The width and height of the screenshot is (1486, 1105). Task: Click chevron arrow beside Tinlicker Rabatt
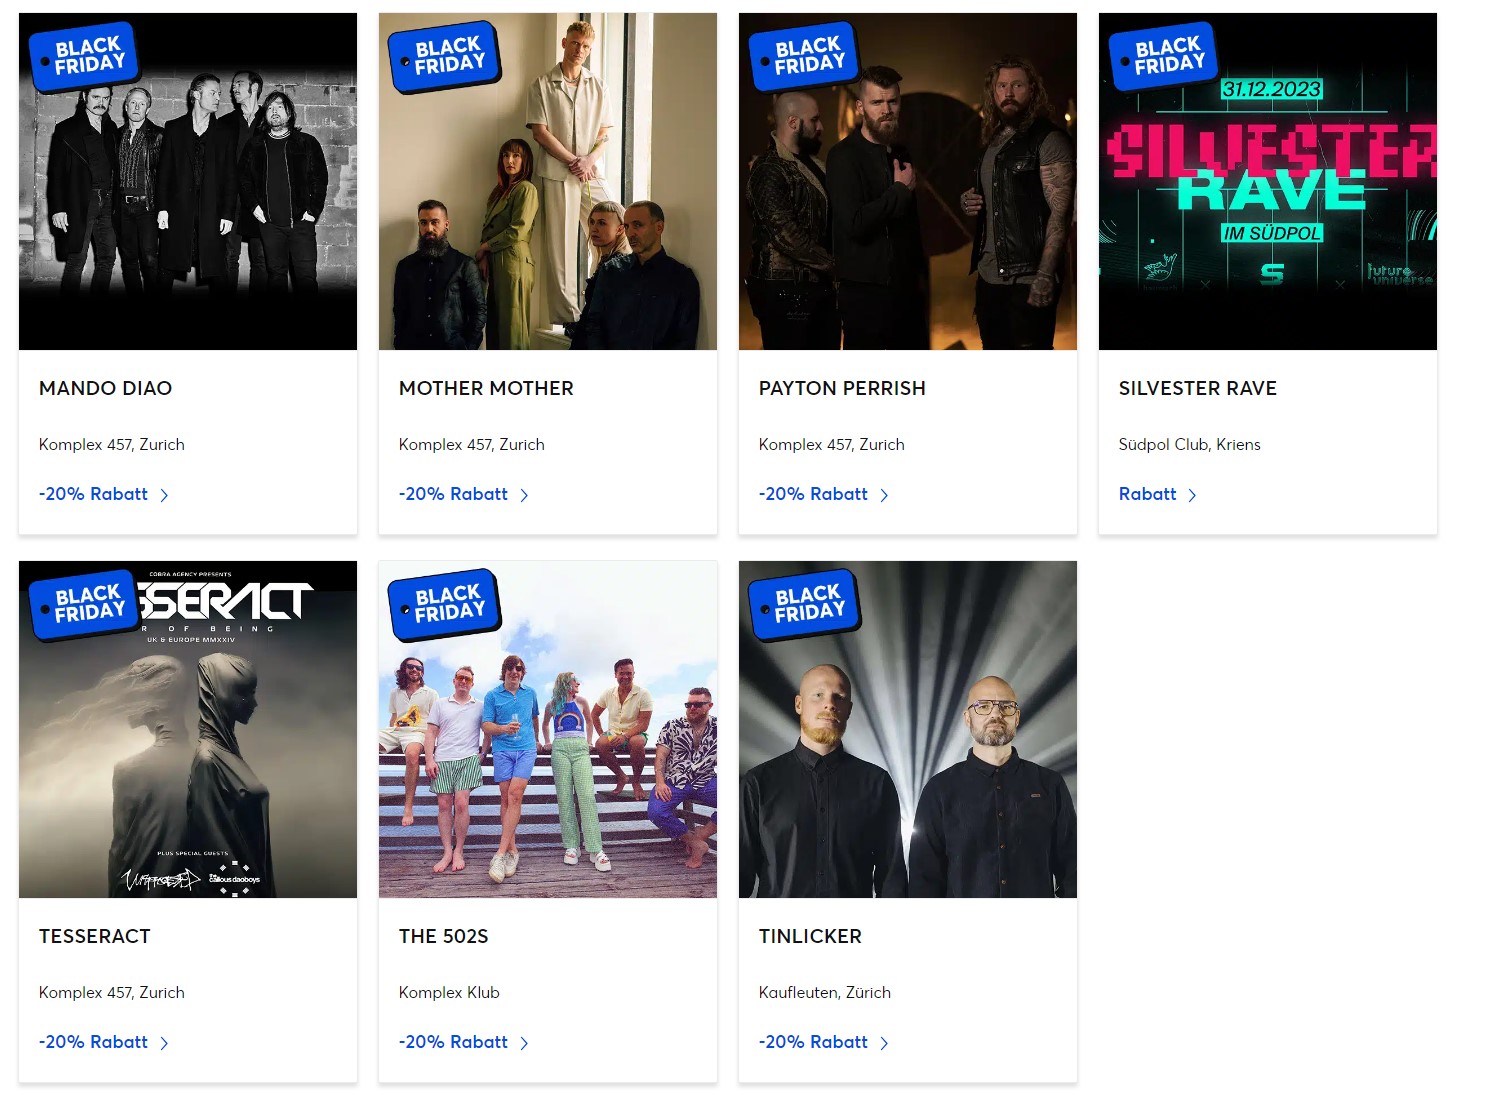884,1043
